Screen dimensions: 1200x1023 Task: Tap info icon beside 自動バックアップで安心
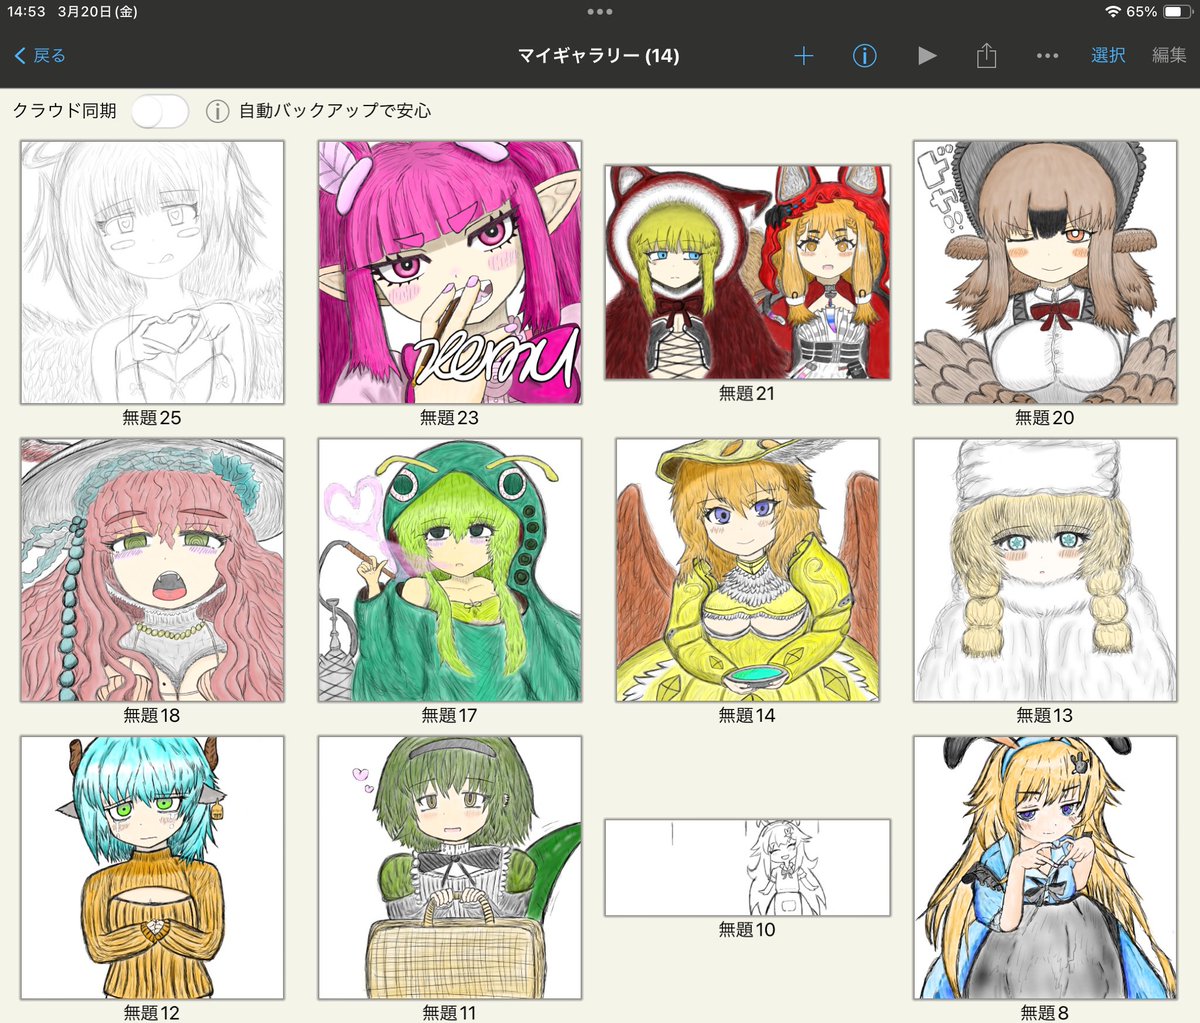click(217, 111)
